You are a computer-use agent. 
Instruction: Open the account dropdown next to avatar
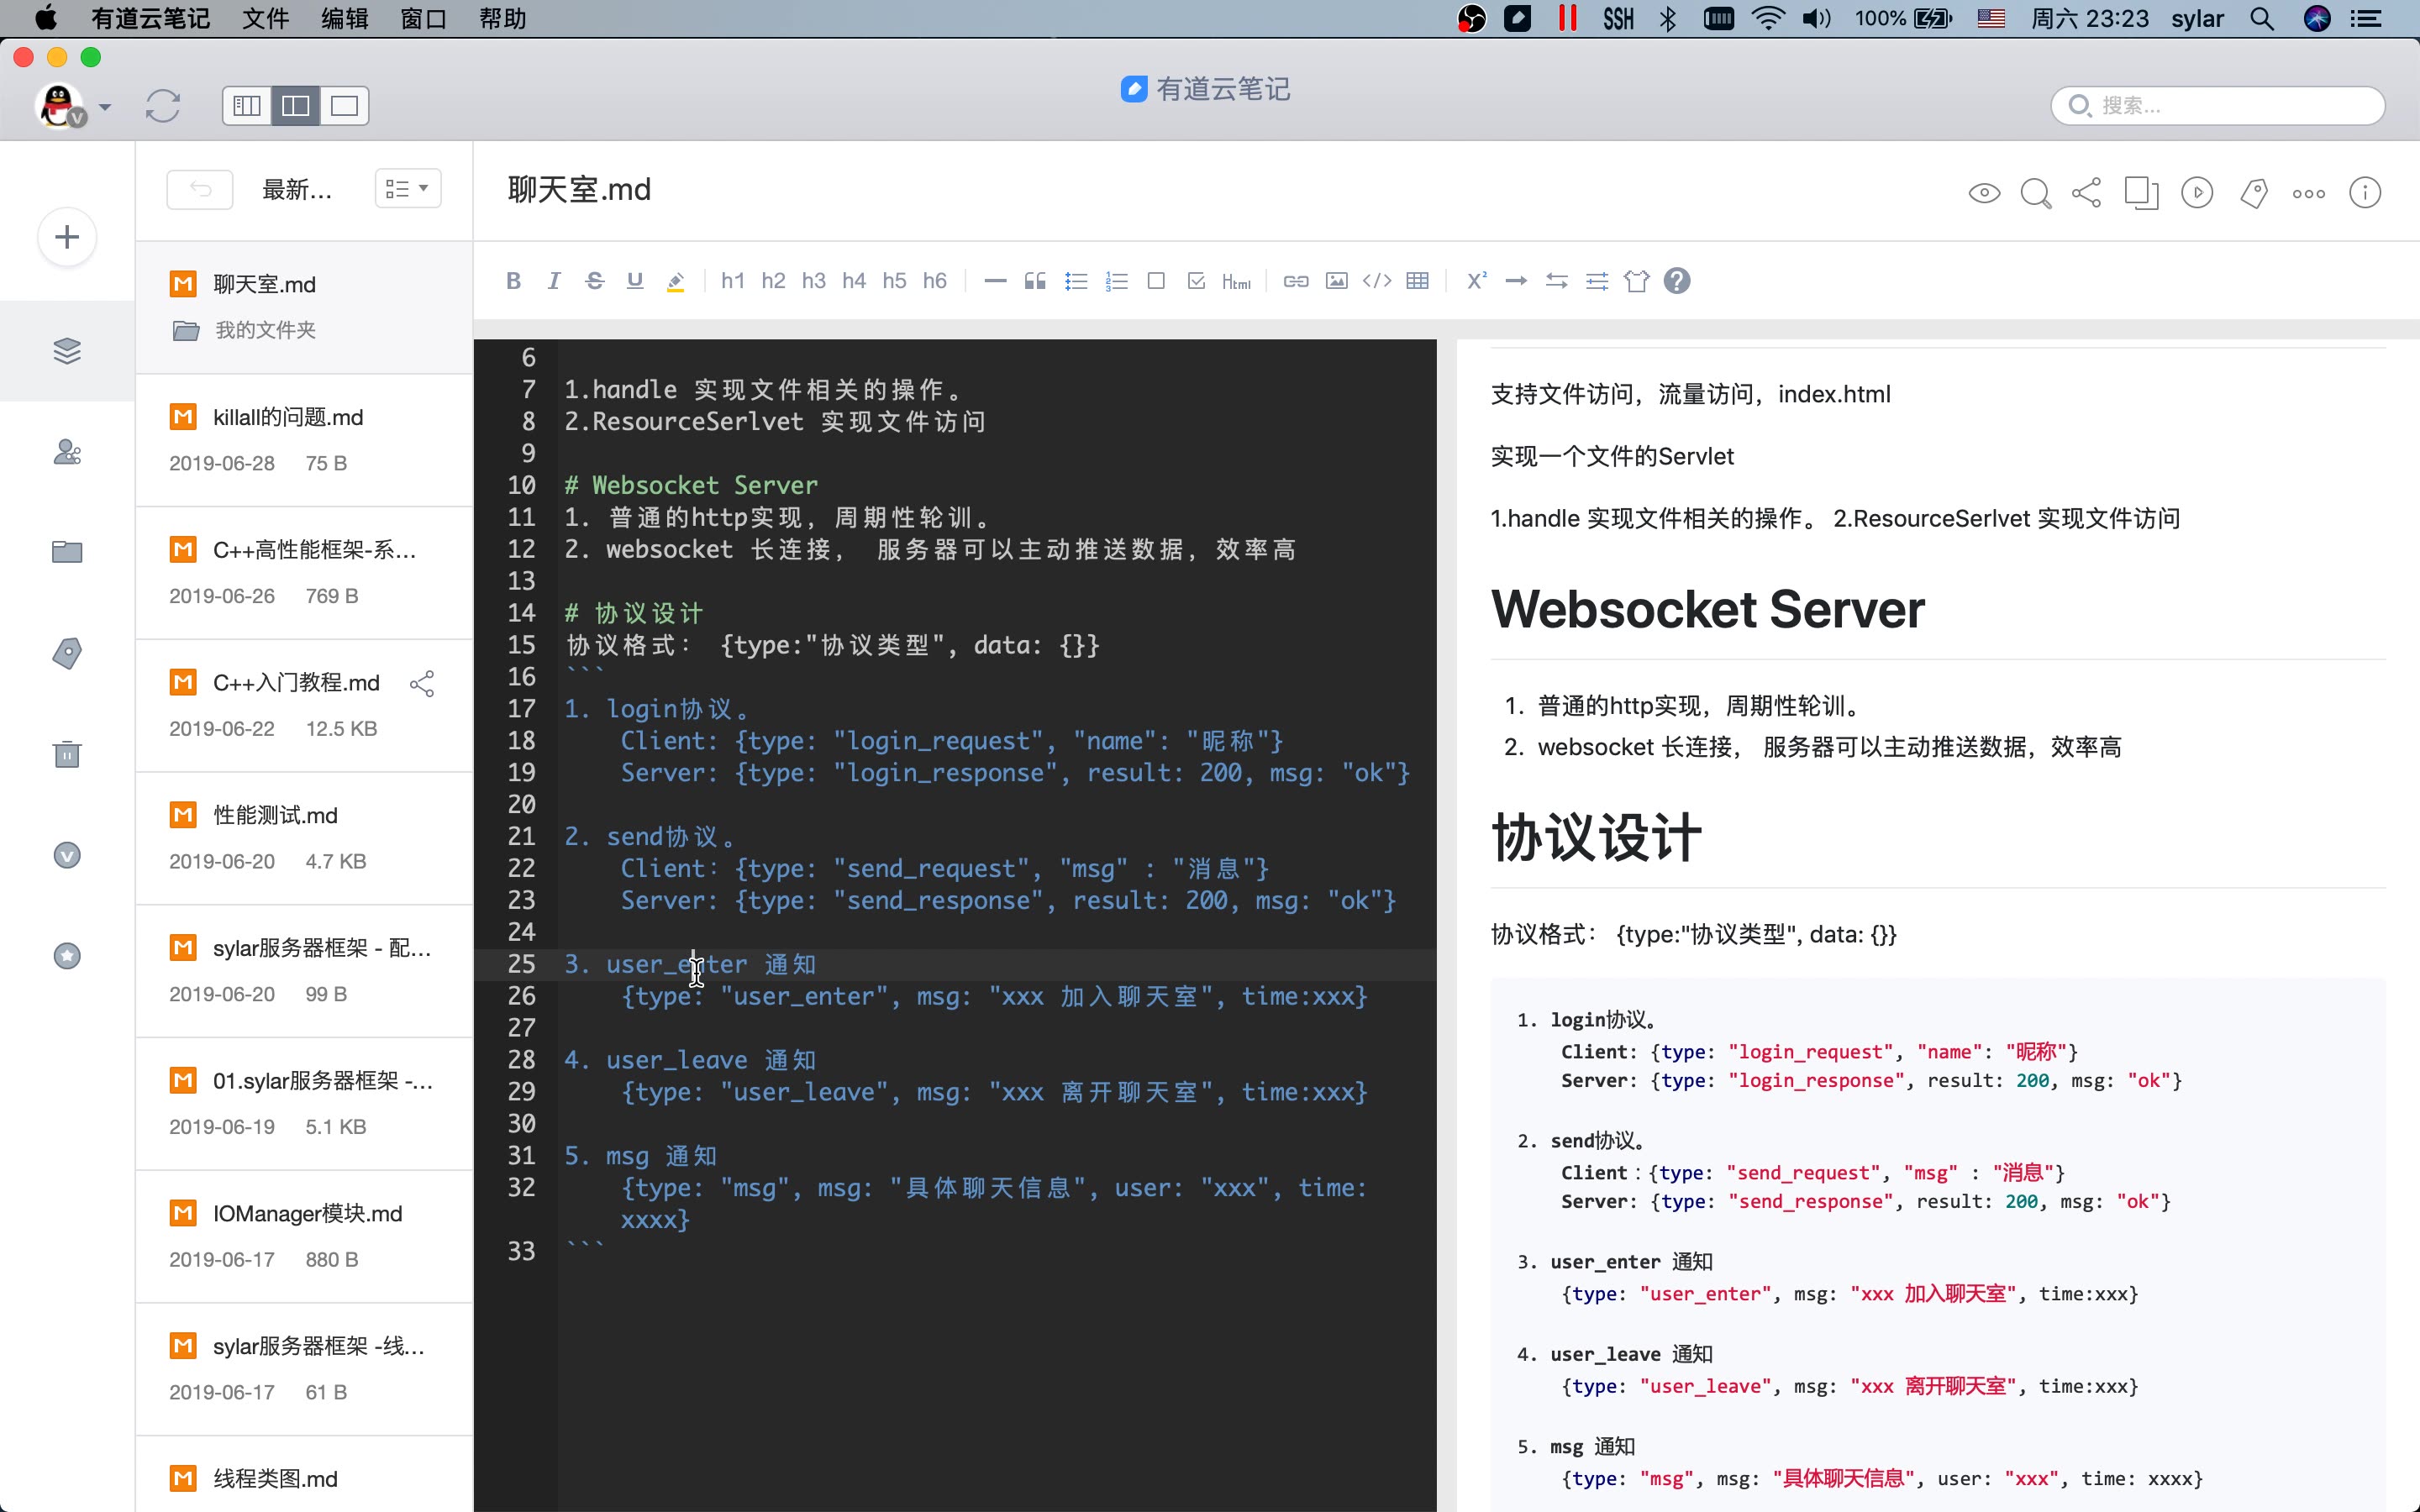tap(105, 106)
